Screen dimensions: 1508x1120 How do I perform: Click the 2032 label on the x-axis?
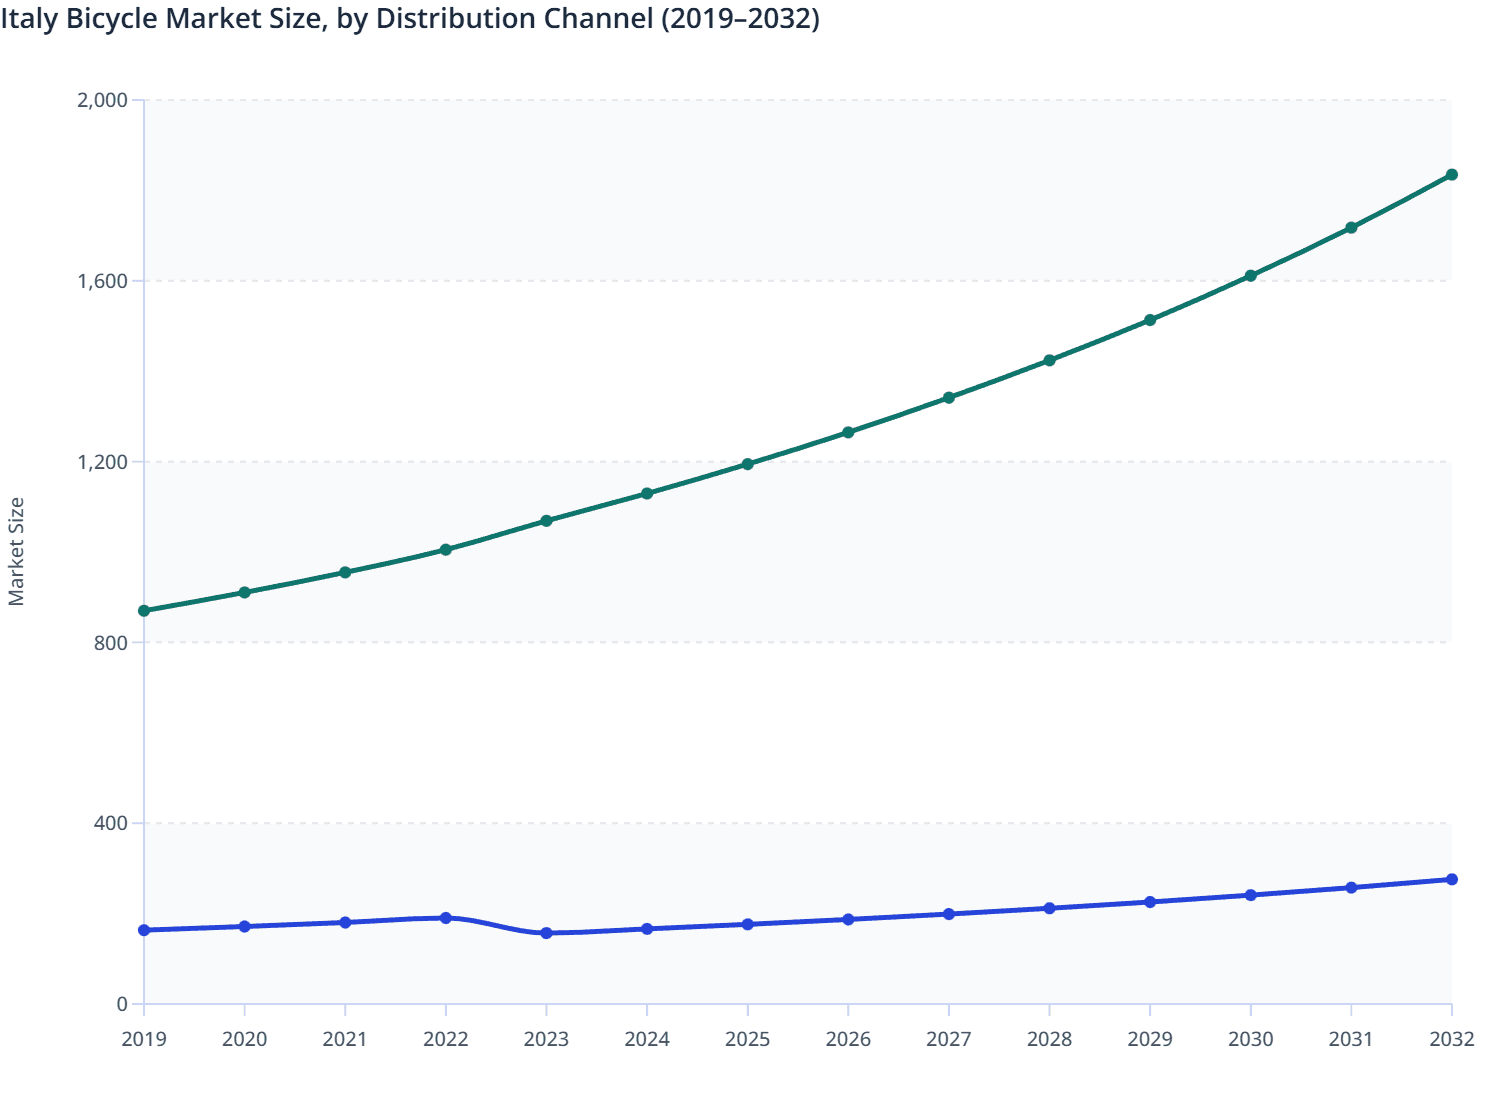pos(1450,1040)
